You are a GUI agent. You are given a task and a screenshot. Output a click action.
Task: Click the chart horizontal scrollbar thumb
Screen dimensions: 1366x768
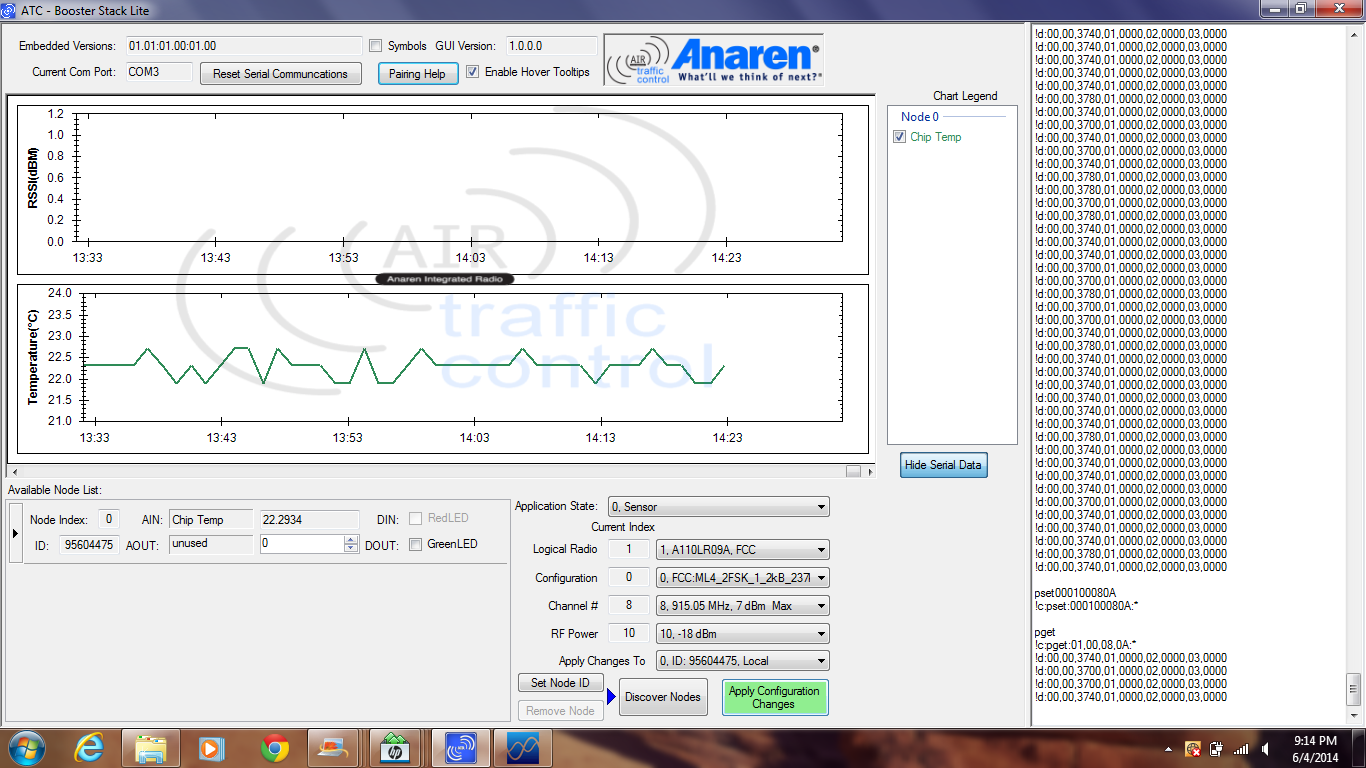(853, 471)
